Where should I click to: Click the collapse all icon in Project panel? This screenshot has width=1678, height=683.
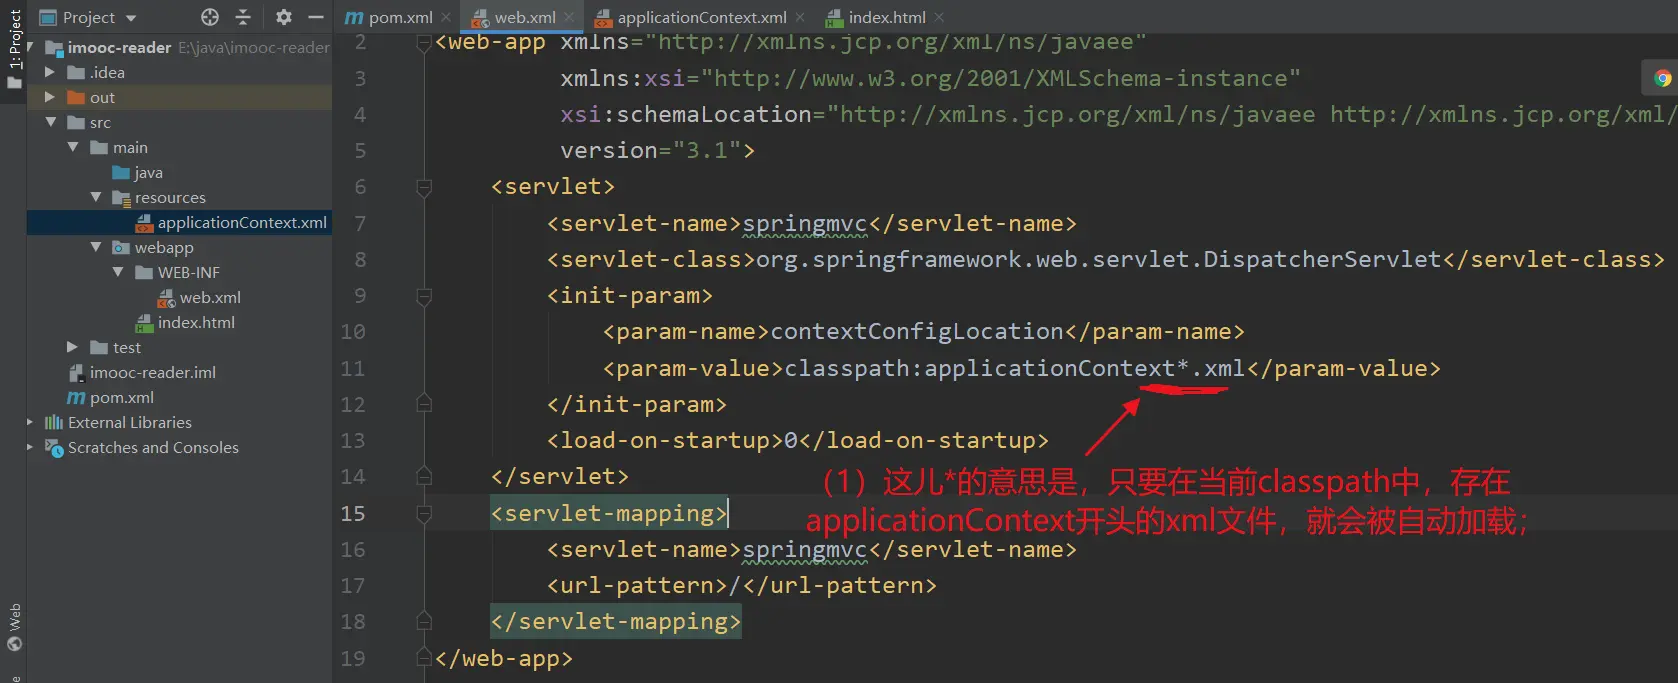[243, 17]
